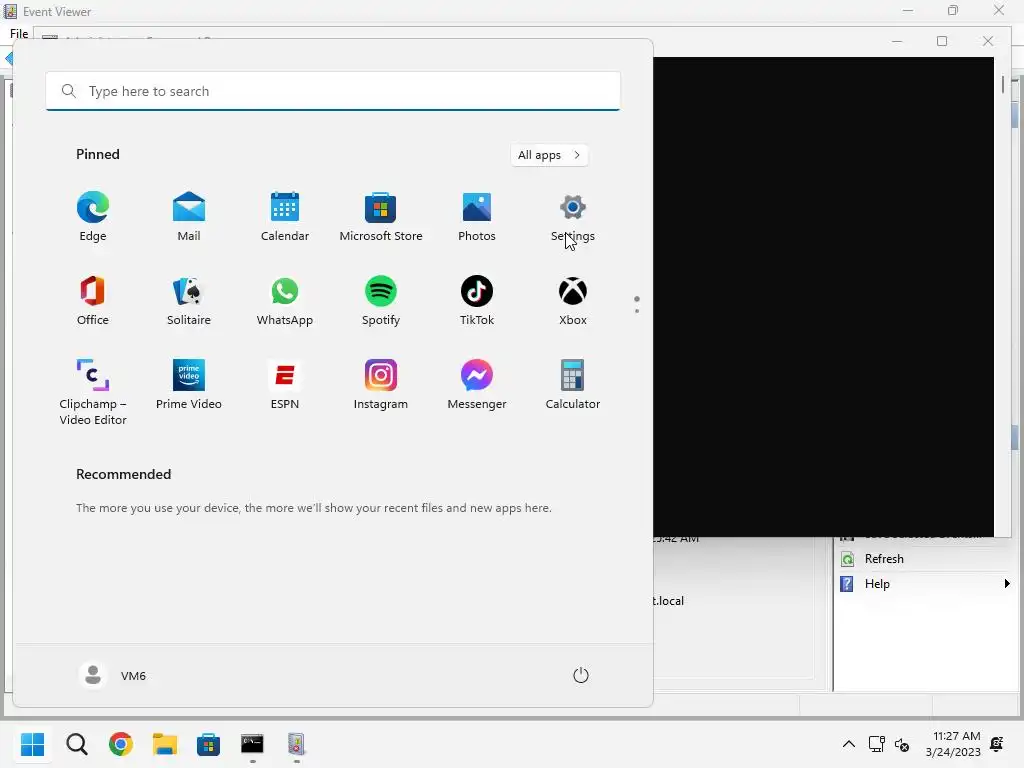The width and height of the screenshot is (1024, 768).
Task: Click the Windows Start button on taskbar
Action: (x=33, y=744)
